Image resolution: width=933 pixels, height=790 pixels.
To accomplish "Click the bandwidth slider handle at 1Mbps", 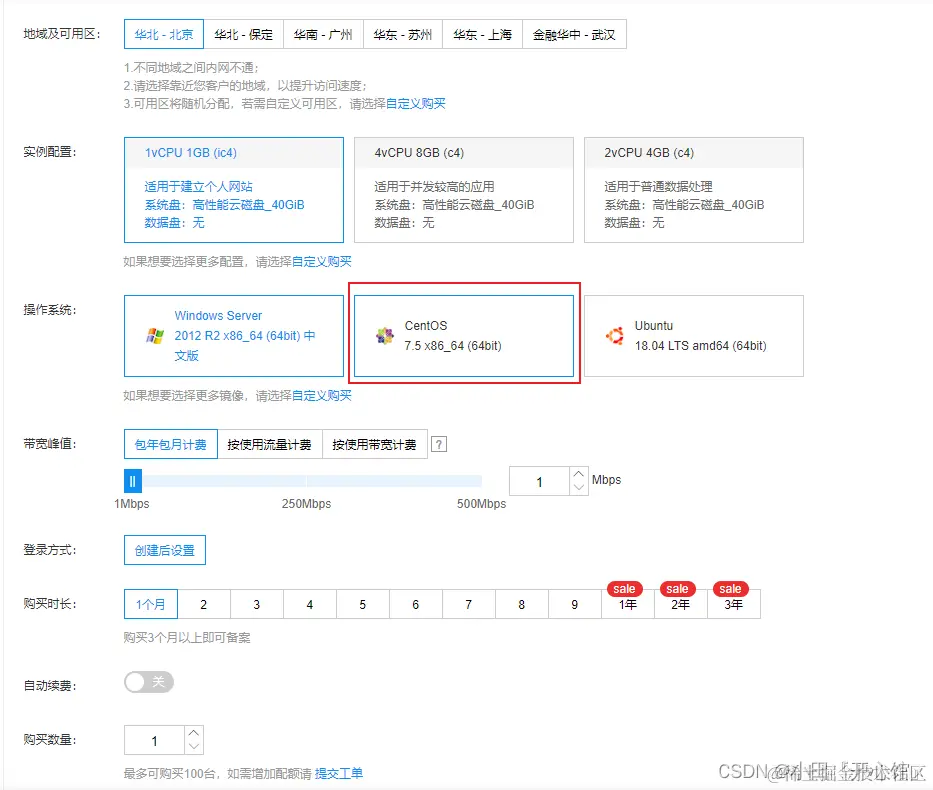I will click(133, 481).
